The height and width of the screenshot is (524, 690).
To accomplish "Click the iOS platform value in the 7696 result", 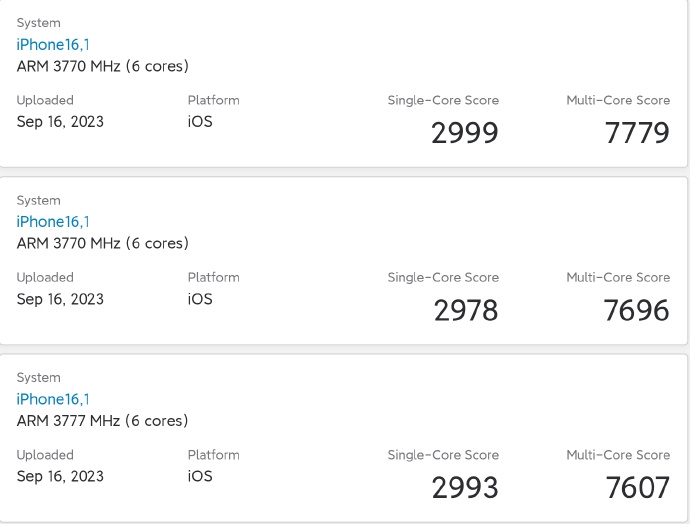I will (200, 299).
